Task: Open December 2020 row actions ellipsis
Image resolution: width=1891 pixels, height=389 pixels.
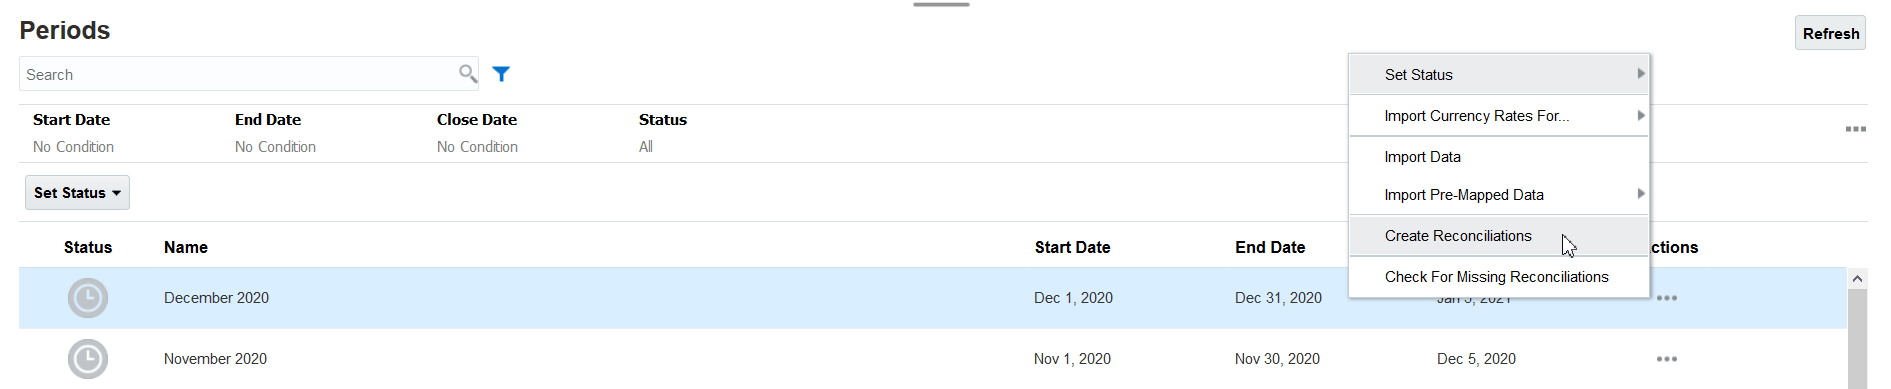Action: pyautogui.click(x=1666, y=298)
